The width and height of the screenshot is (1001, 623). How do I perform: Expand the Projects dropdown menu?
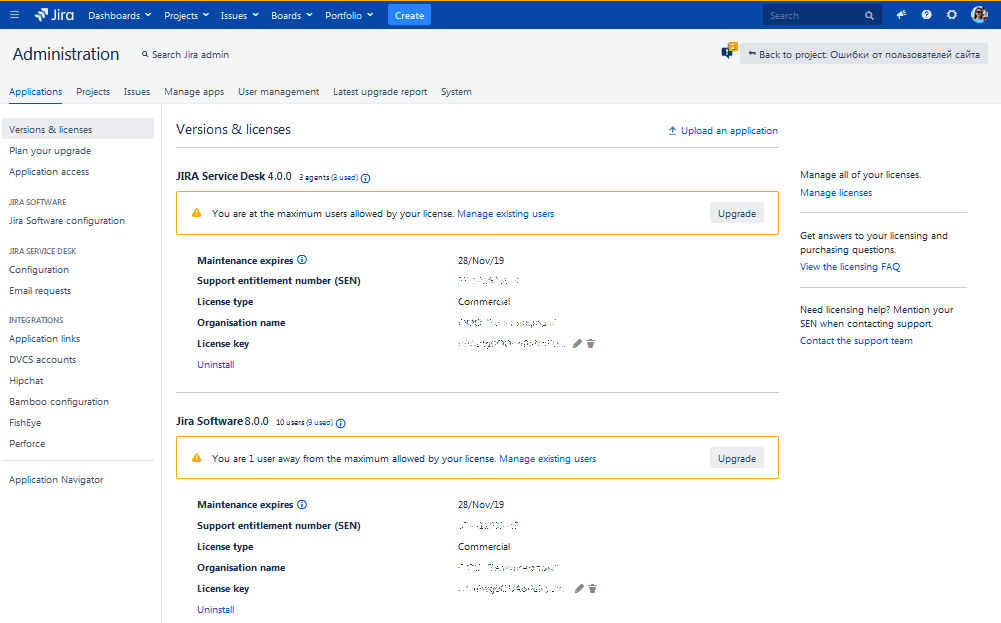(x=186, y=15)
